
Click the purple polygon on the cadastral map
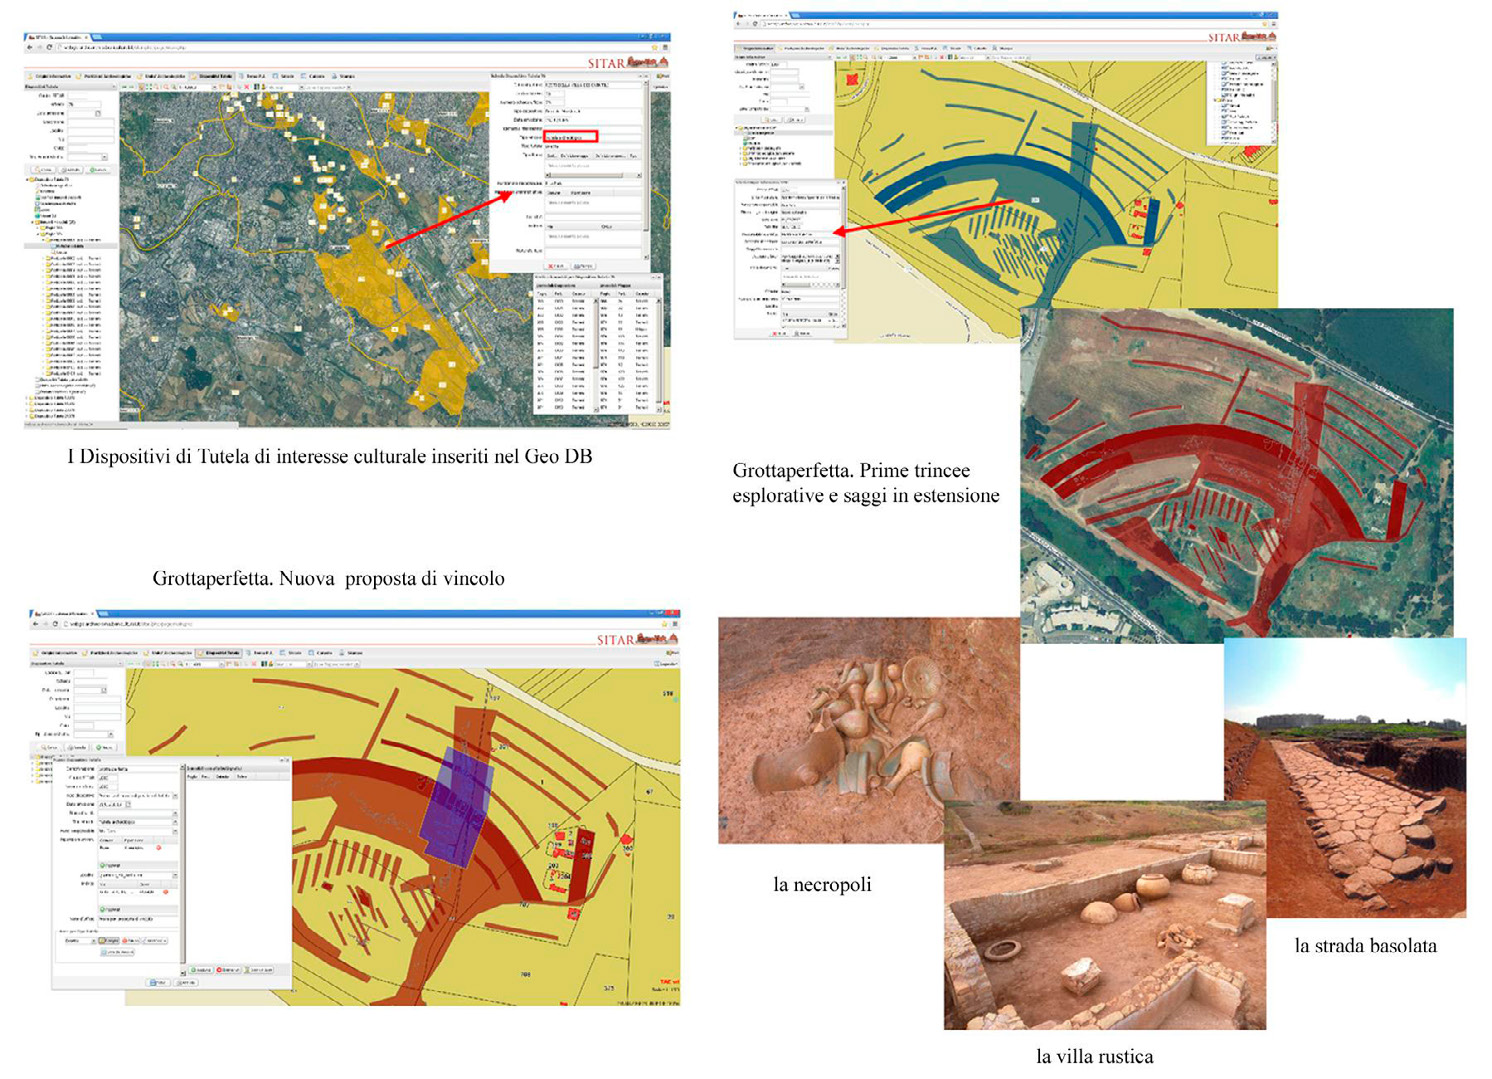coord(455,810)
